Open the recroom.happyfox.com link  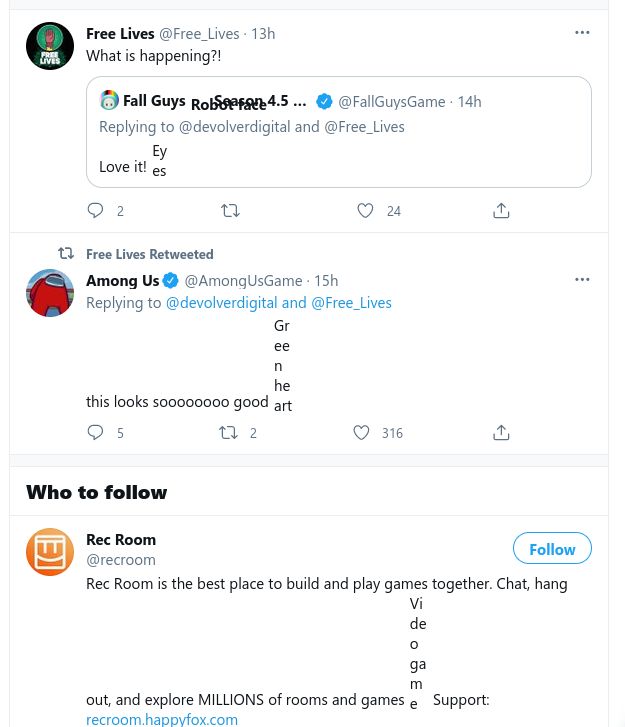click(162, 719)
